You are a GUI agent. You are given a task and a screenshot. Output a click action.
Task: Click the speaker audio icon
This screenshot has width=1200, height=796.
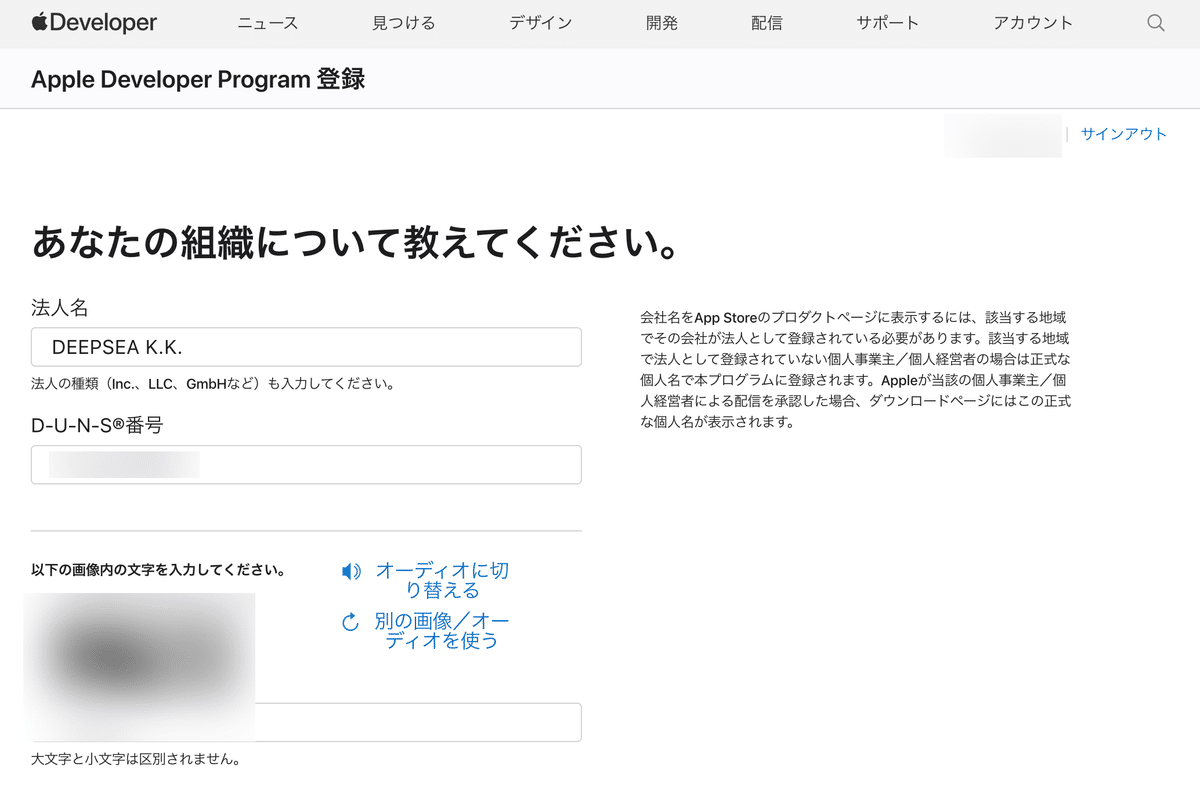click(x=351, y=572)
